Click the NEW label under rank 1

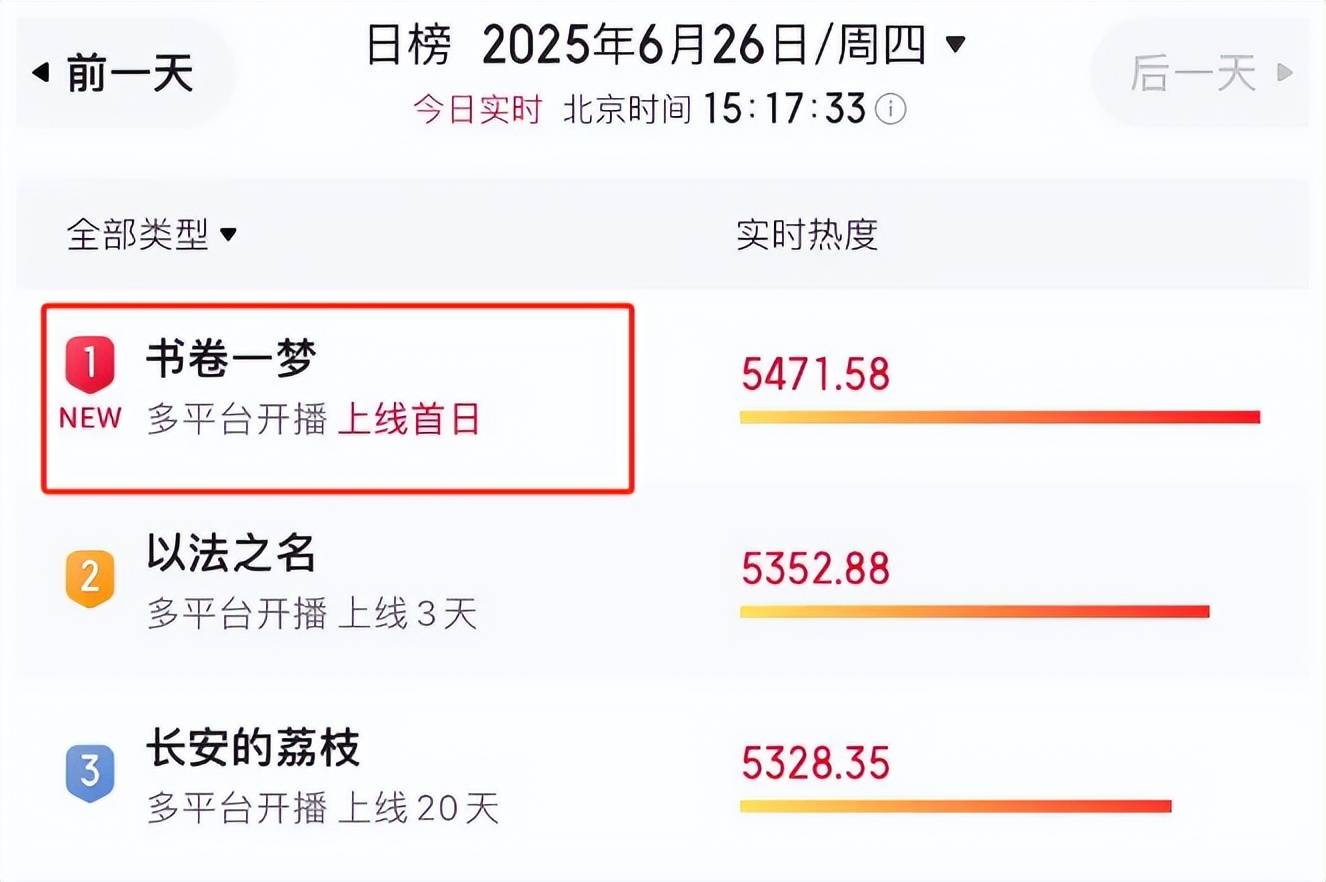pos(90,418)
